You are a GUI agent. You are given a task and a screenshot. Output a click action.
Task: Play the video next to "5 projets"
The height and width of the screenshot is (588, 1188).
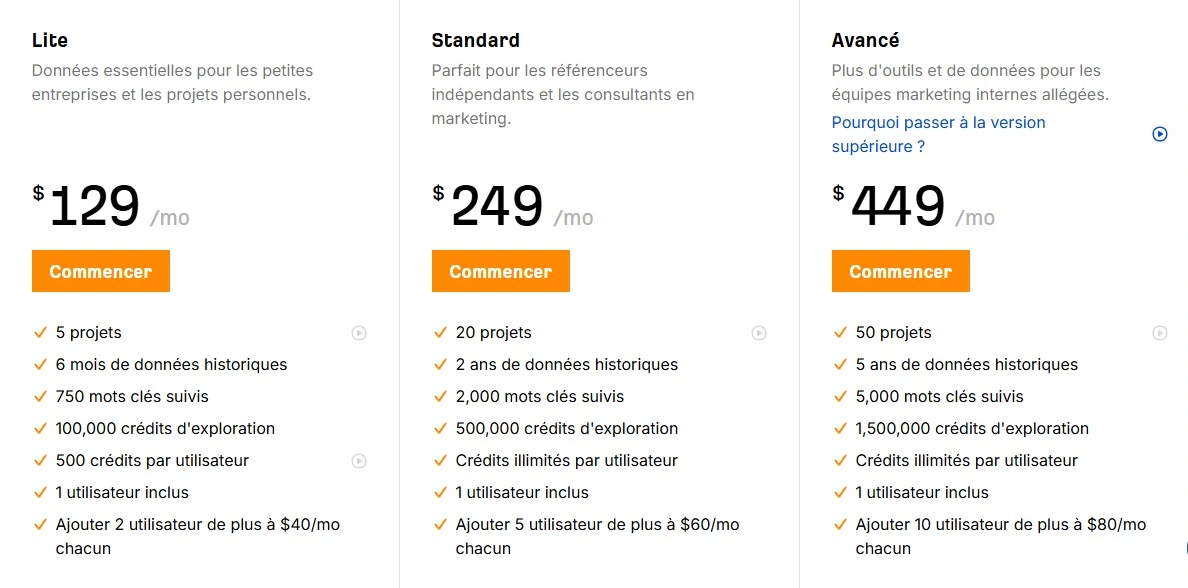pos(359,333)
